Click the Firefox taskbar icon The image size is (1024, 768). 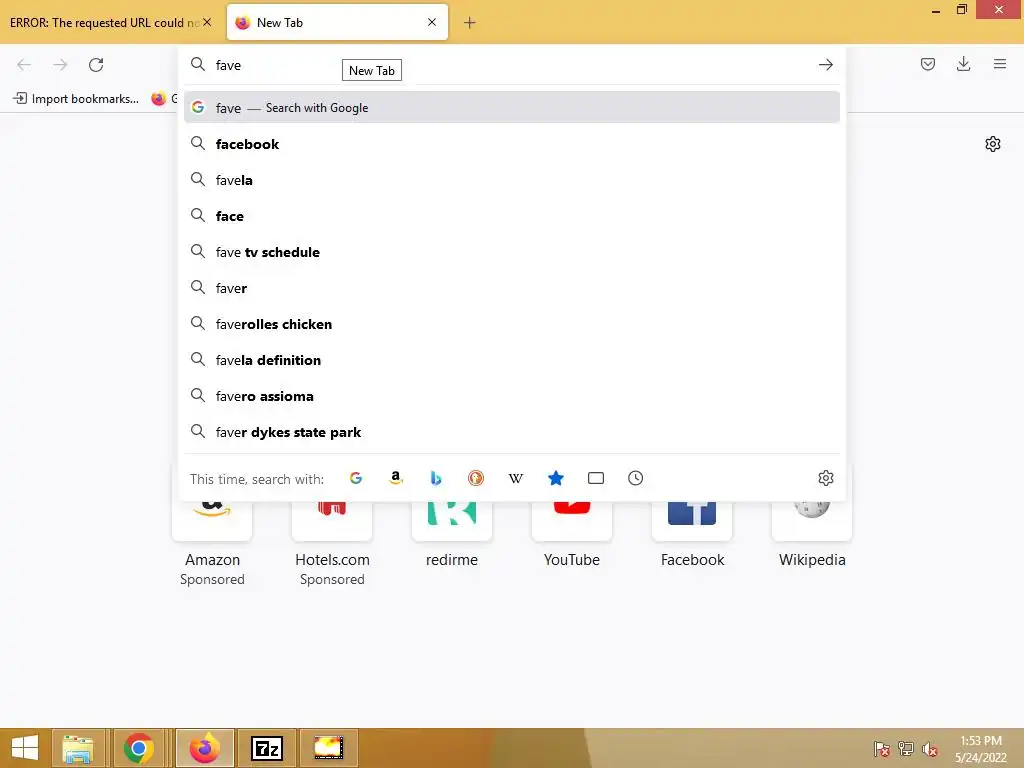[x=204, y=748]
